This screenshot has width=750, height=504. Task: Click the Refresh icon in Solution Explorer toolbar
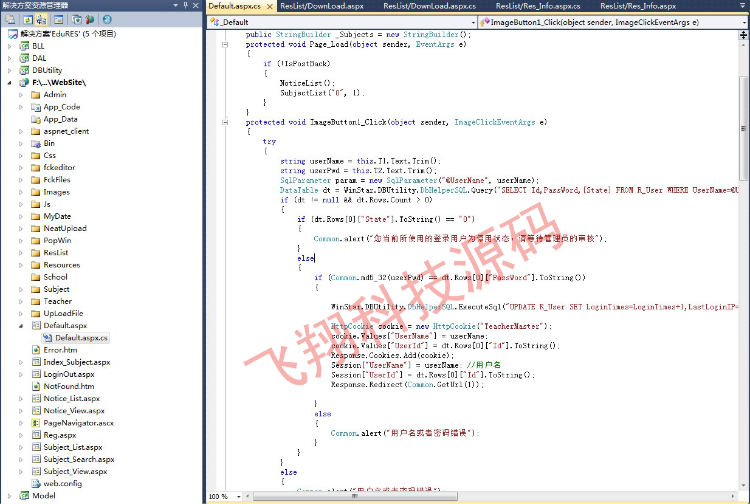click(x=28, y=20)
